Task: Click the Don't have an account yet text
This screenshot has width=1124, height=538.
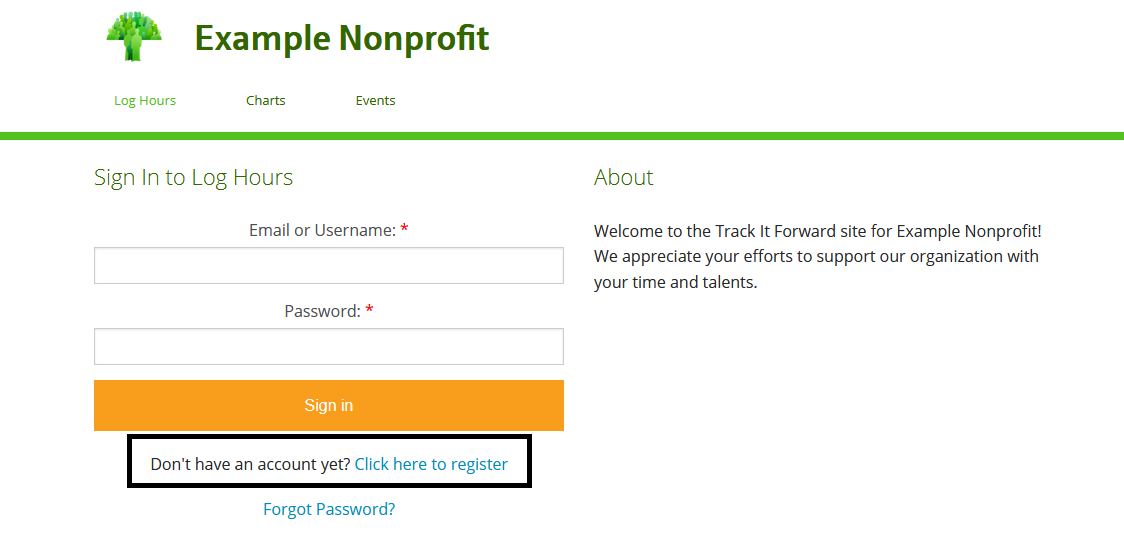Action: pos(250,464)
